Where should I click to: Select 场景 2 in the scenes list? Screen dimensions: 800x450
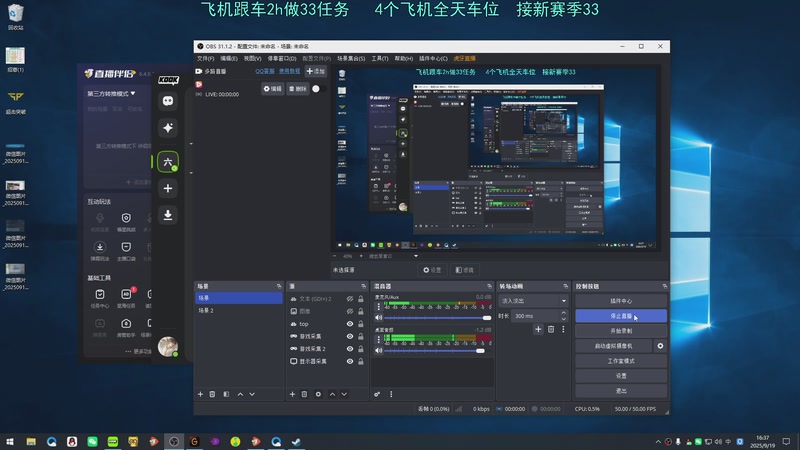238,311
